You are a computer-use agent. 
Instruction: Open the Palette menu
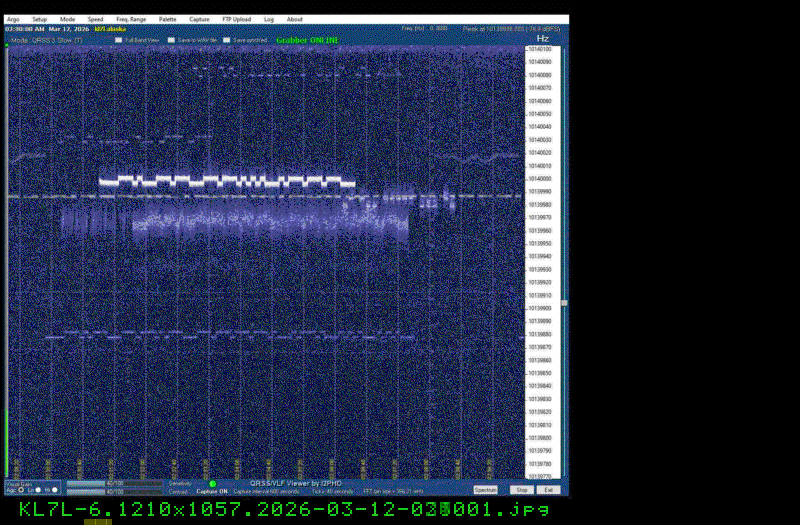pos(167,19)
